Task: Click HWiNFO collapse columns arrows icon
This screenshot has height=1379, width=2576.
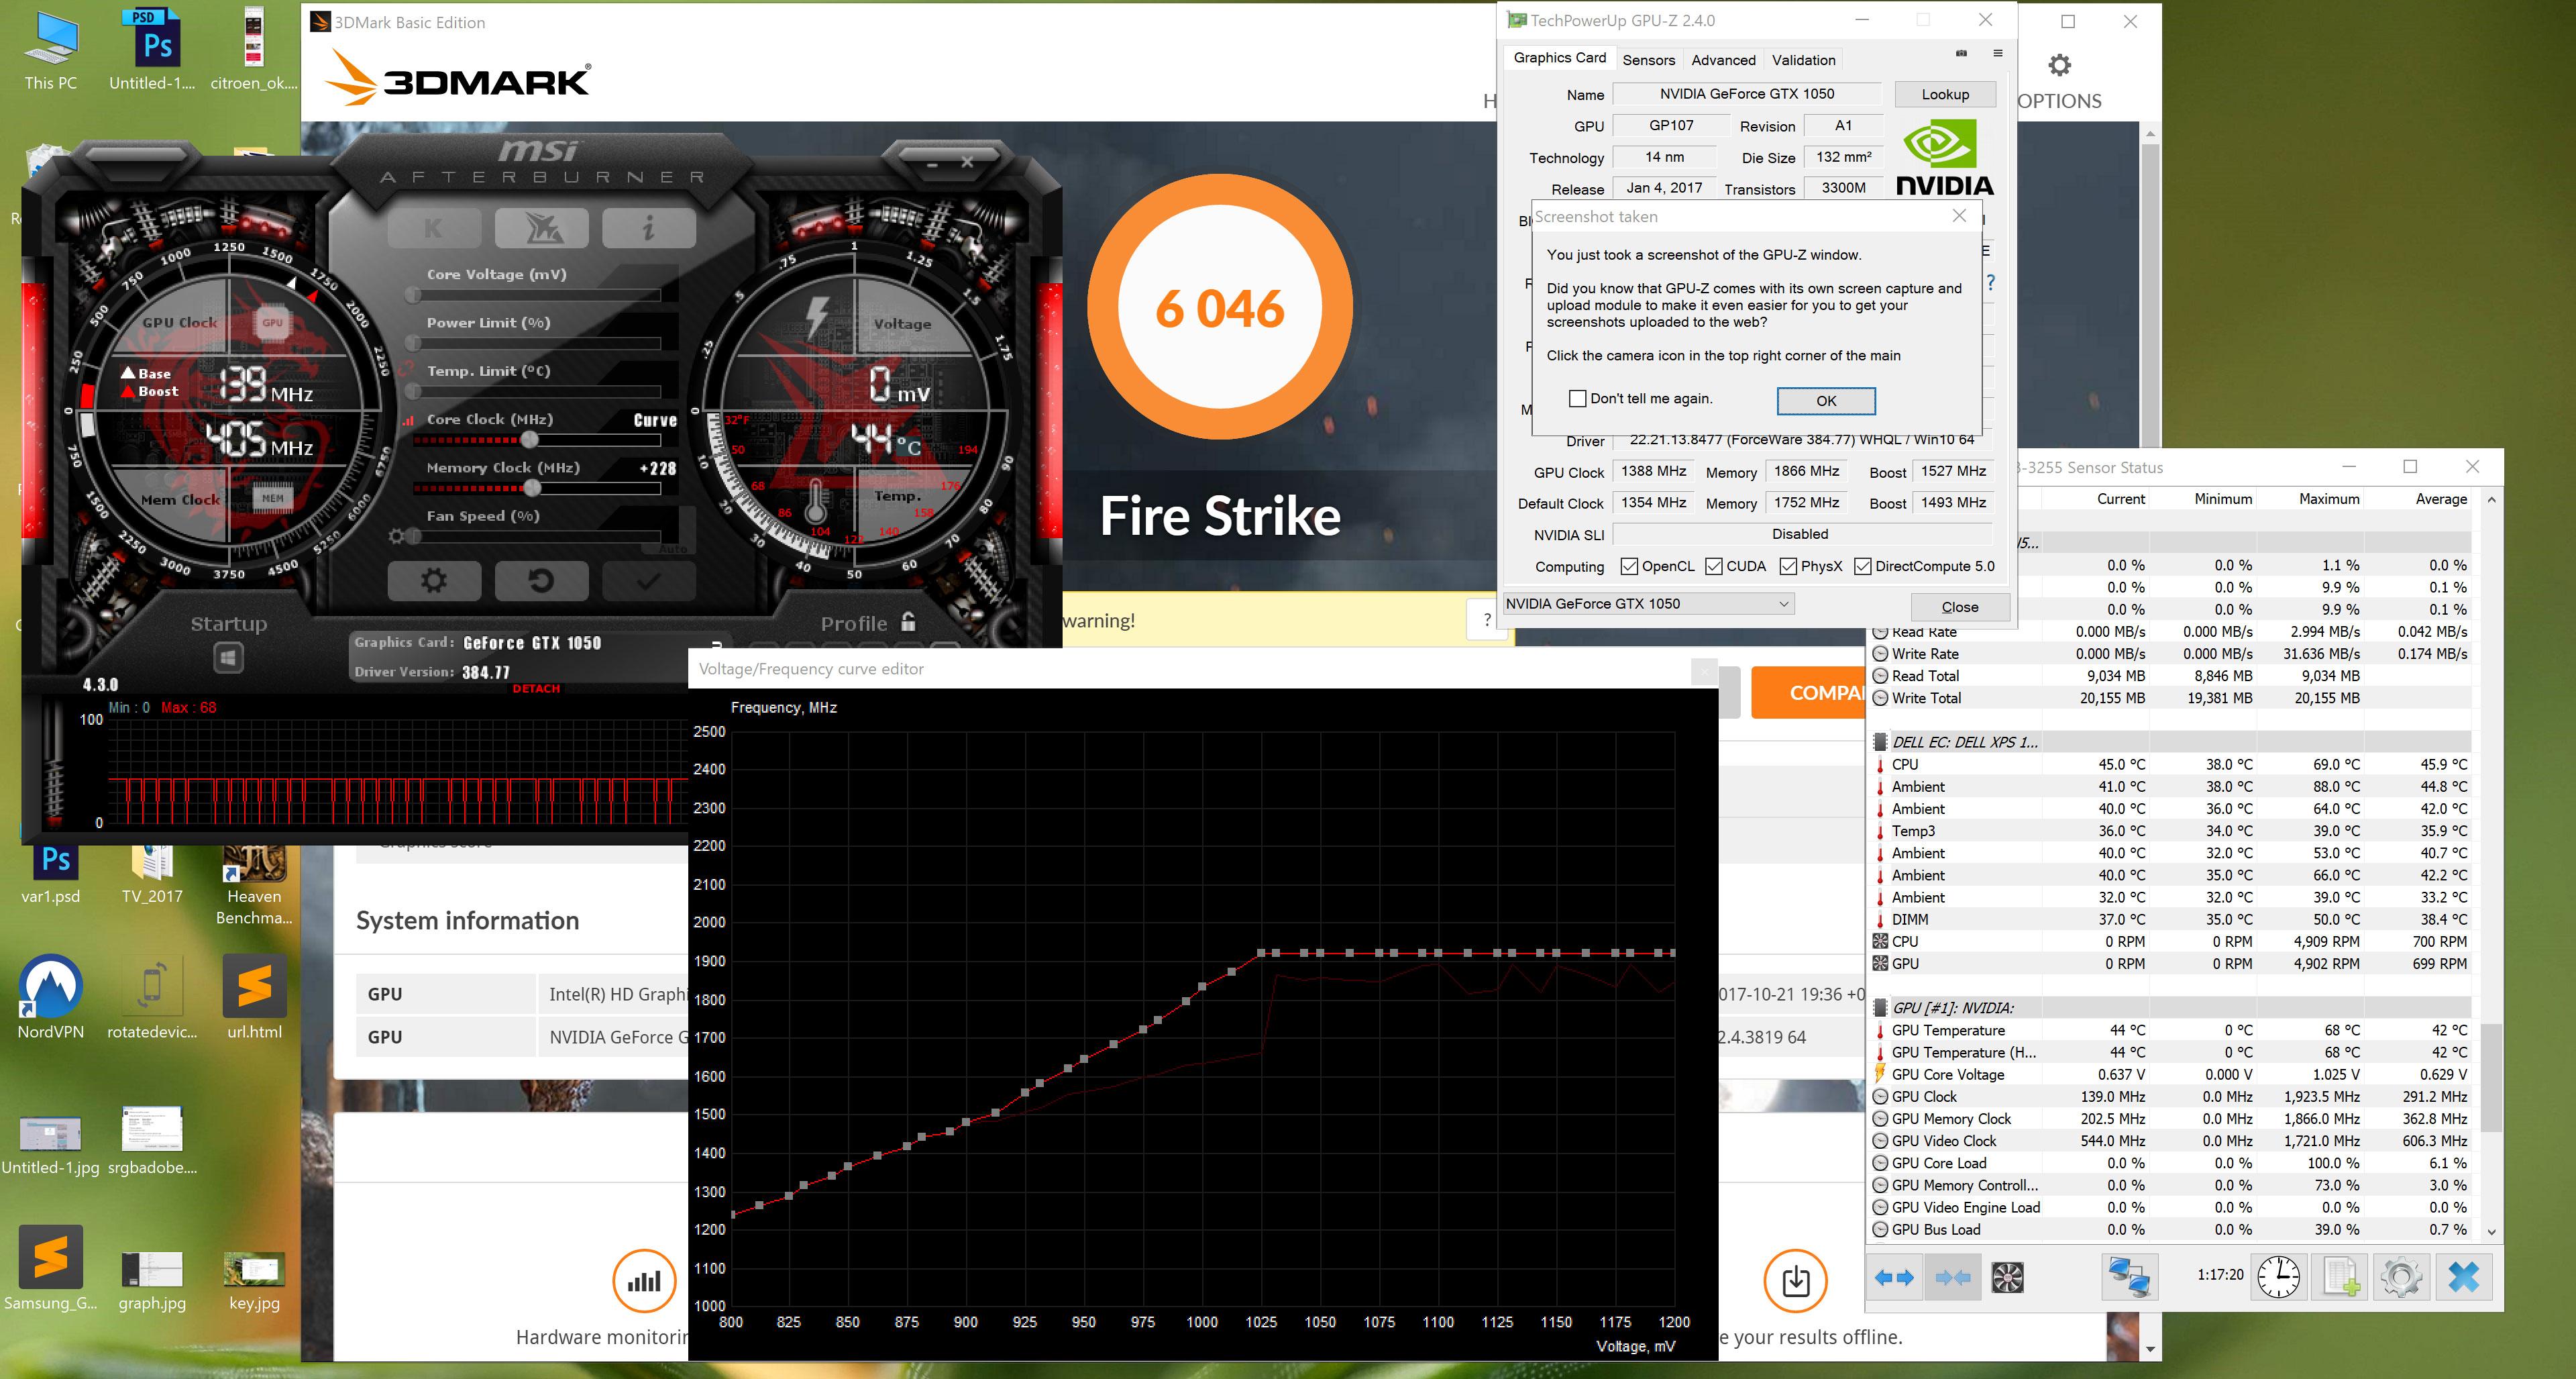Action: tap(1952, 1277)
